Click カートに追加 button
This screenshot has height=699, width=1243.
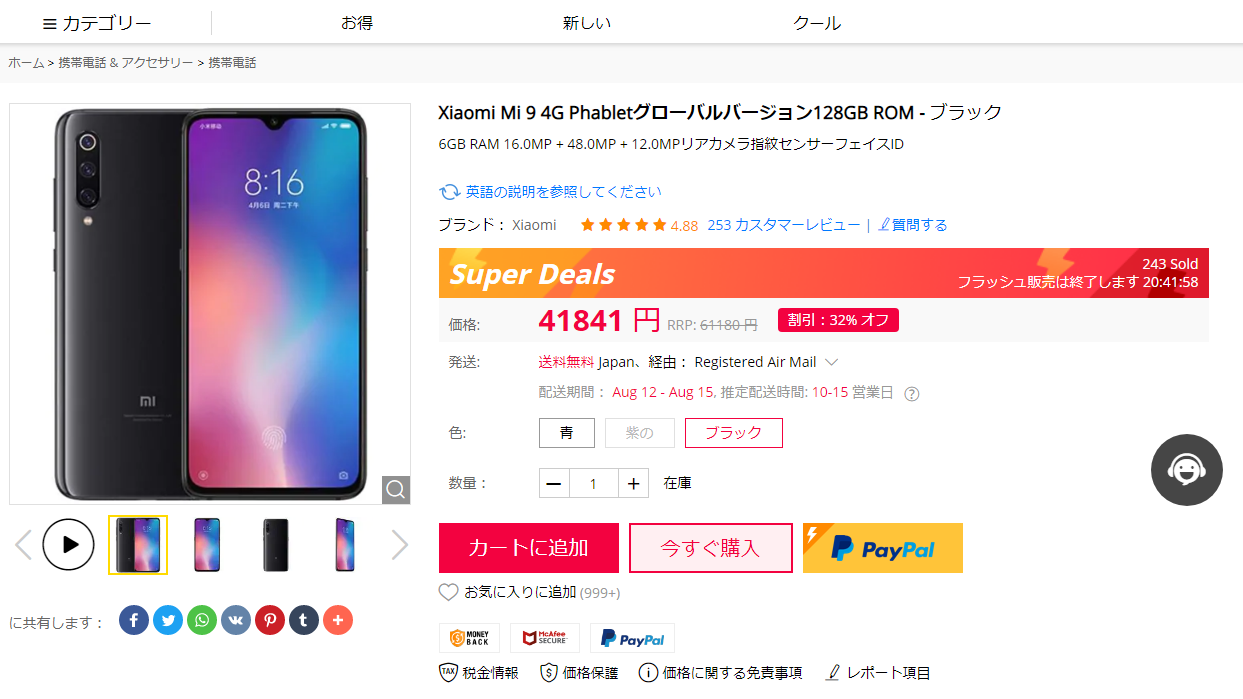click(x=529, y=548)
